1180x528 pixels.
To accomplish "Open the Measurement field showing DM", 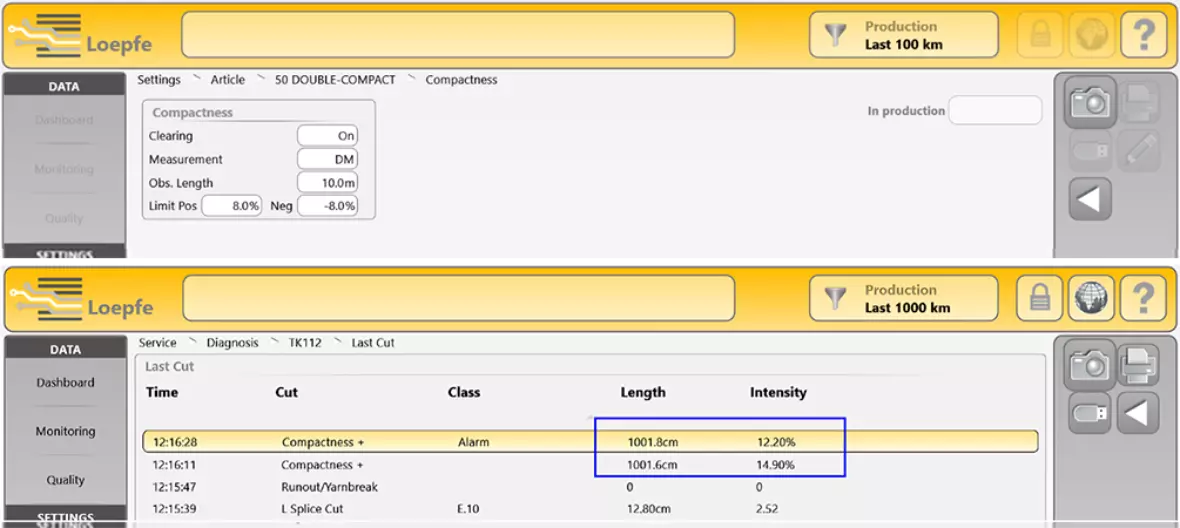I will coord(327,159).
